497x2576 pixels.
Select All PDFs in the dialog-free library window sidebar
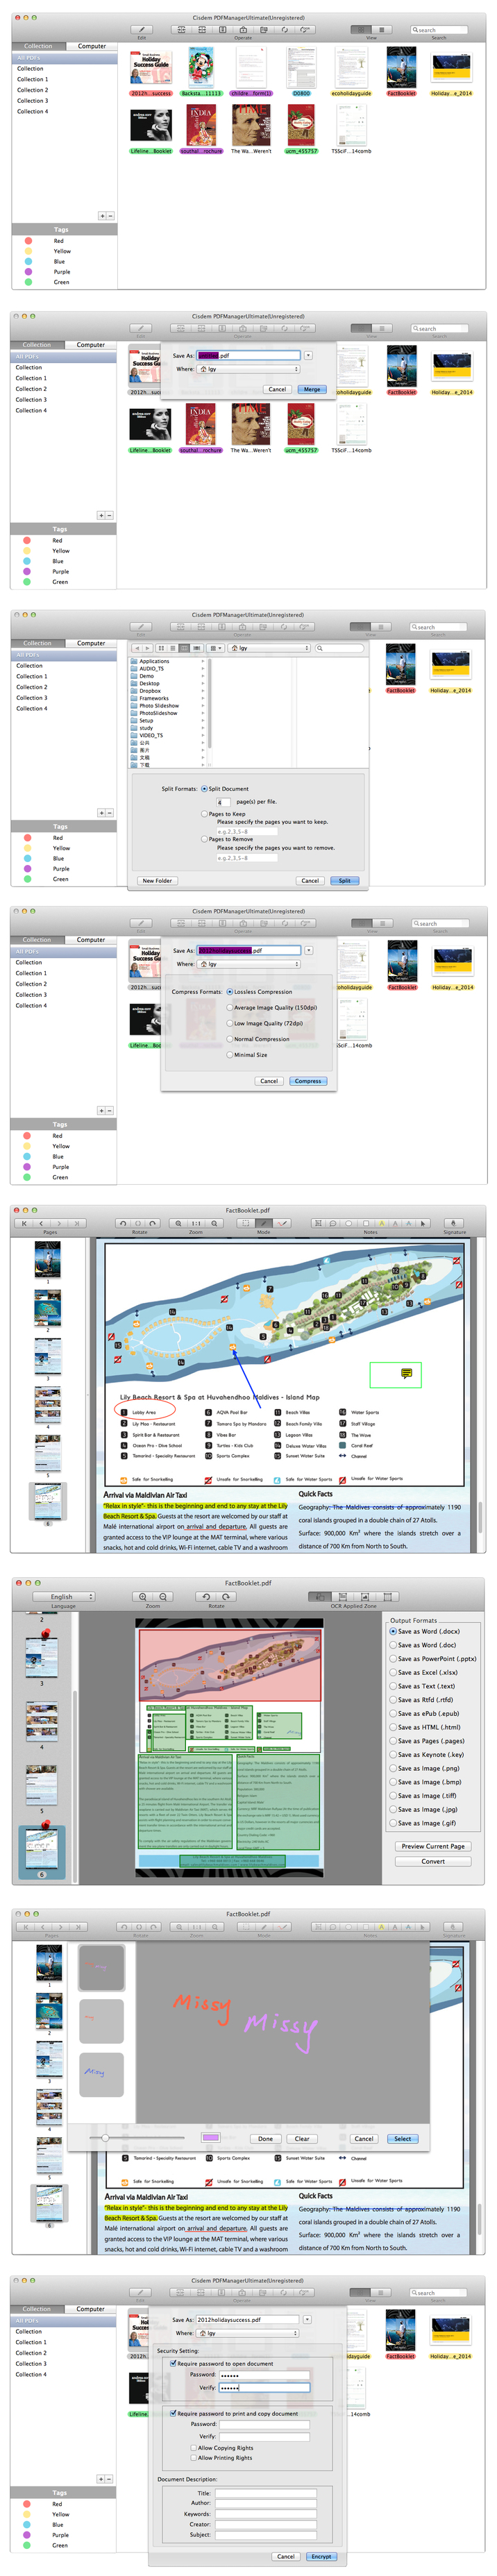(64, 58)
